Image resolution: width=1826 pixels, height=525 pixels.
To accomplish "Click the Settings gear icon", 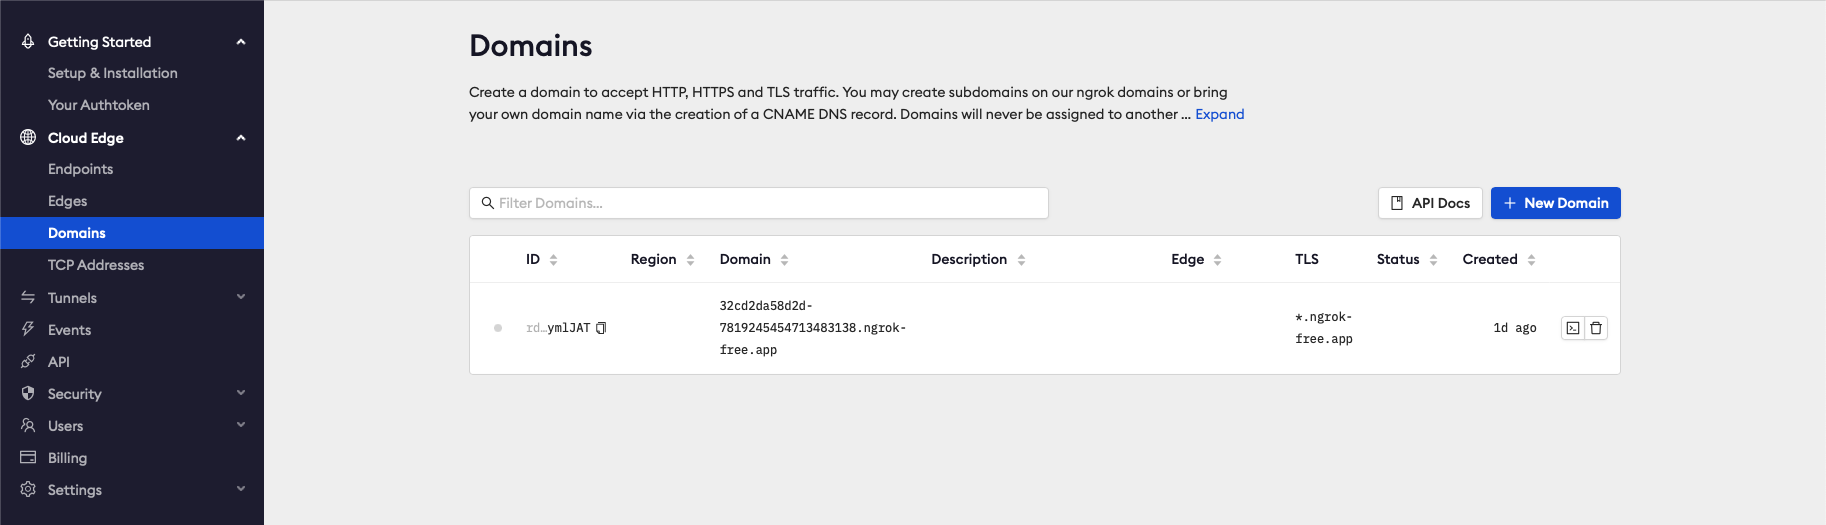I will click(x=28, y=489).
